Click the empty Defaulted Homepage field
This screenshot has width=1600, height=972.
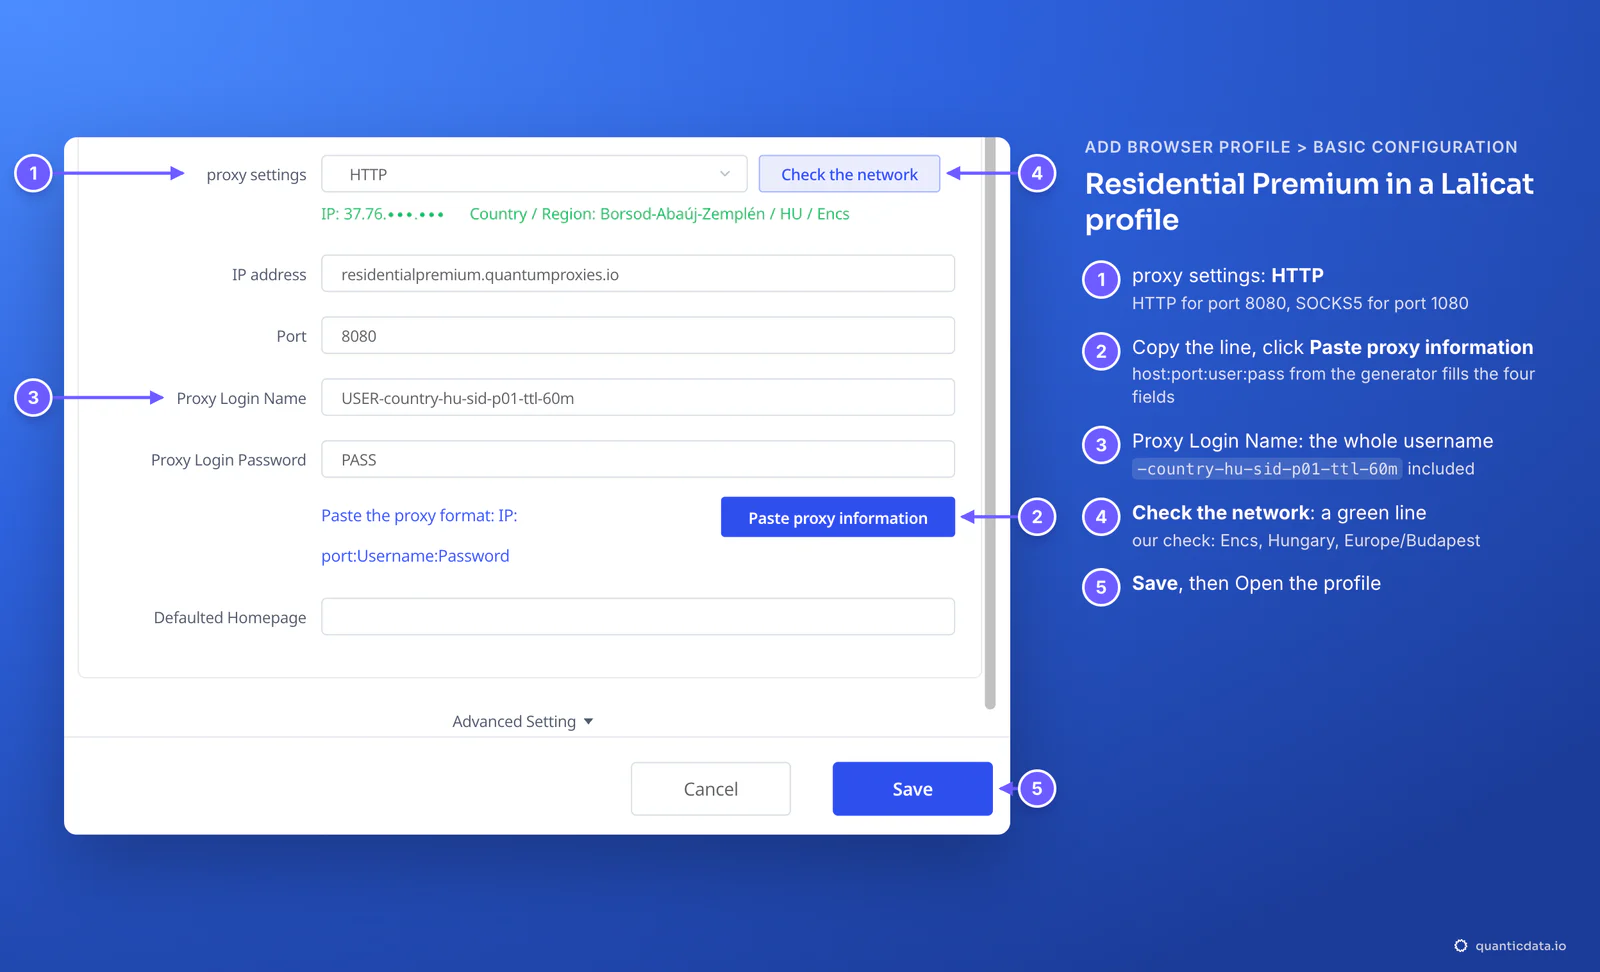tap(638, 617)
